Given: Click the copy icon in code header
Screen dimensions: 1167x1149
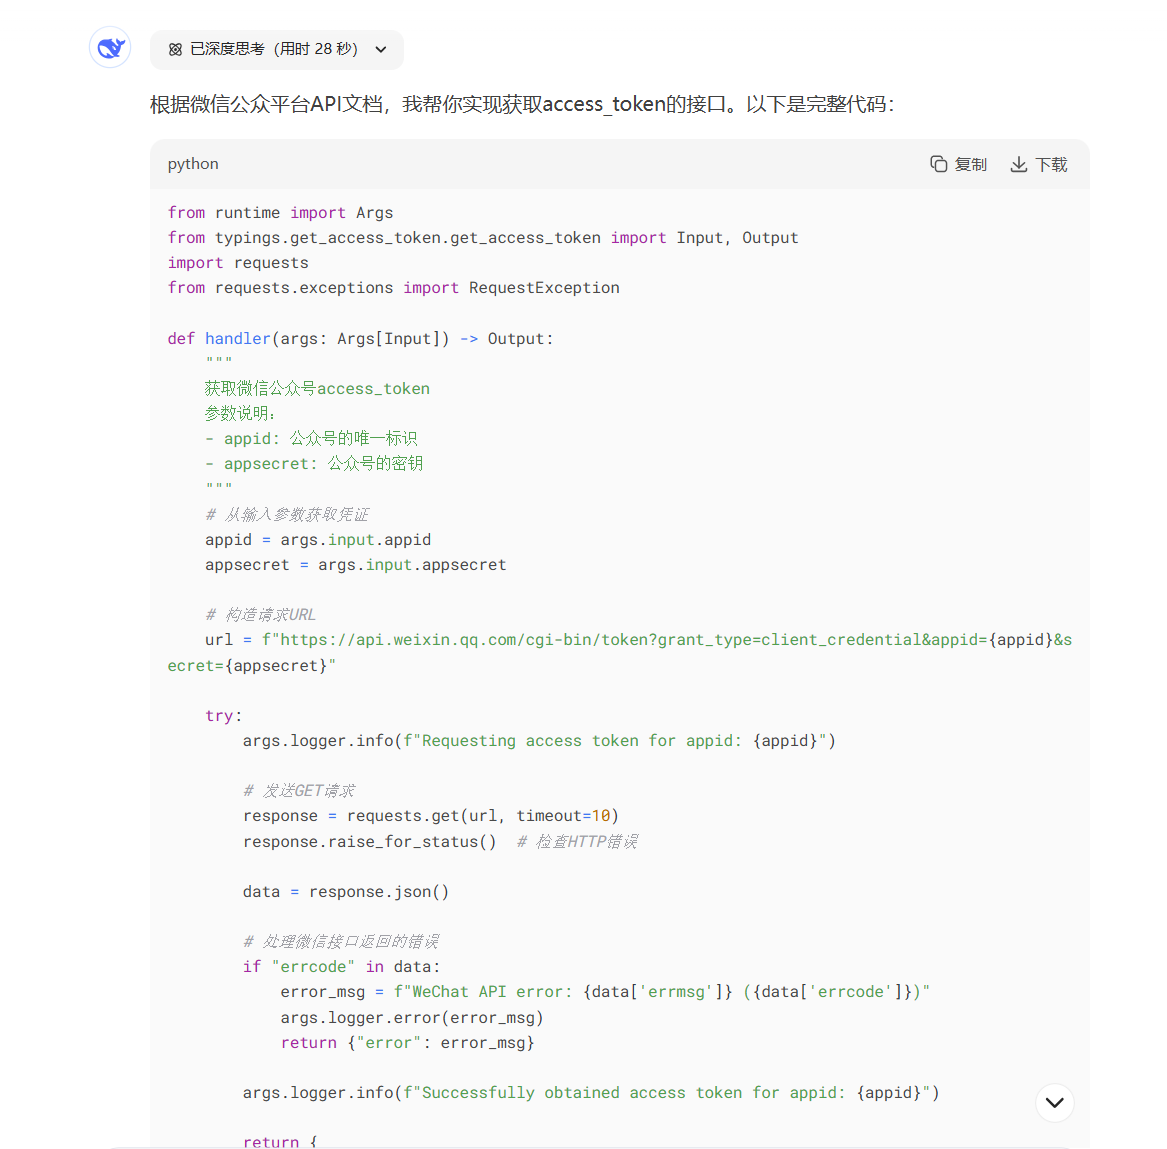Looking at the screenshot, I should (939, 164).
